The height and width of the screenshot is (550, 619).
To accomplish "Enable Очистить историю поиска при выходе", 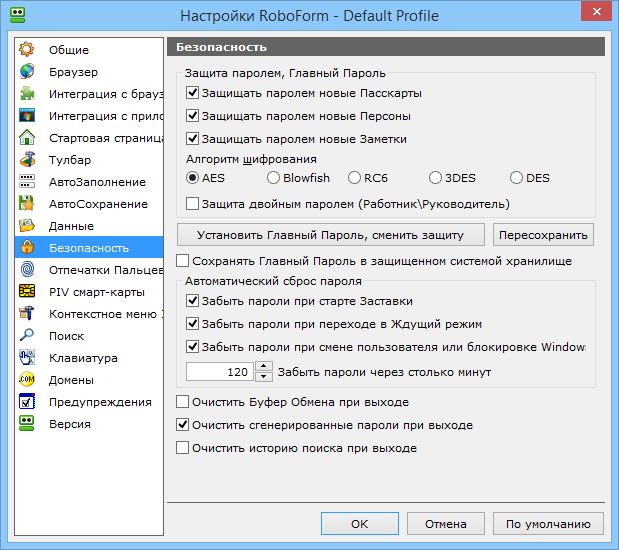I will coord(182,448).
